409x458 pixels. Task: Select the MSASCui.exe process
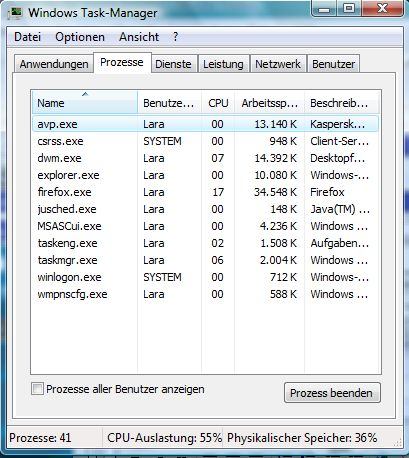click(205, 226)
